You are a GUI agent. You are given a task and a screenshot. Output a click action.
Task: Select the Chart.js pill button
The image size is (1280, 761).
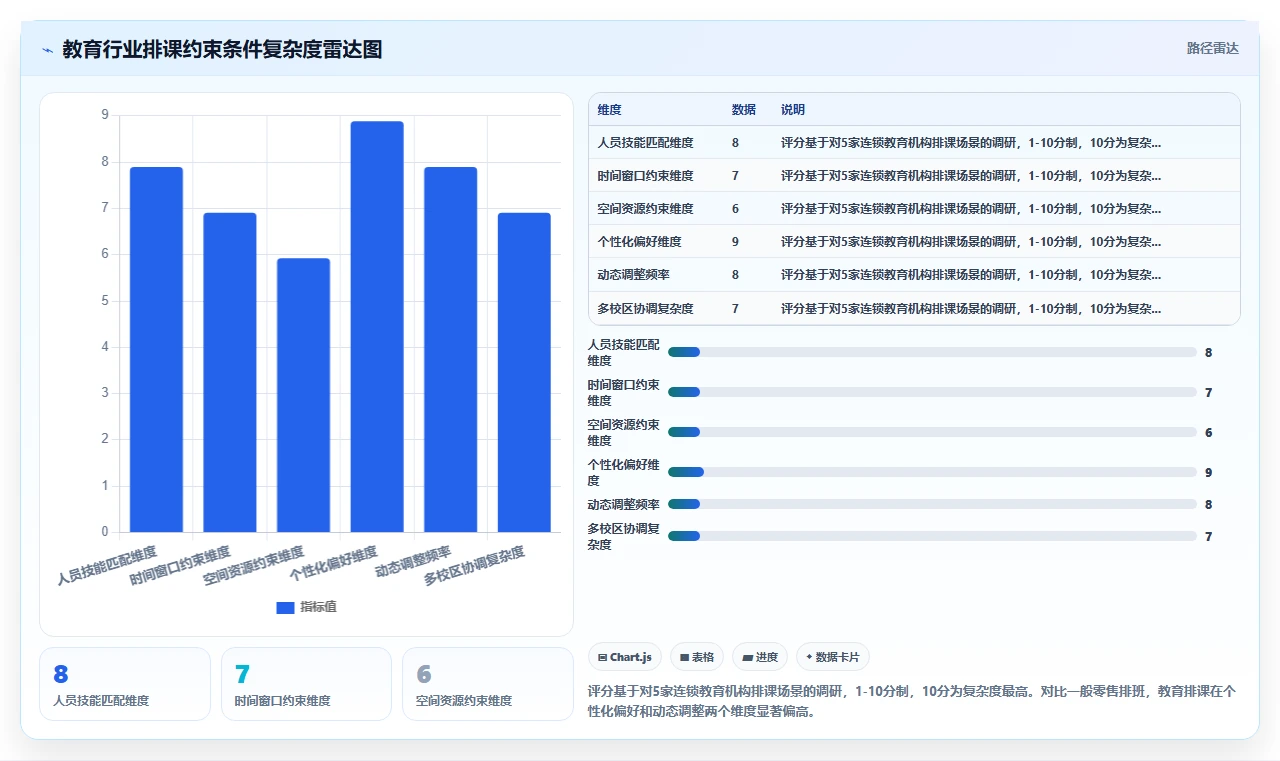pyautogui.click(x=625, y=657)
